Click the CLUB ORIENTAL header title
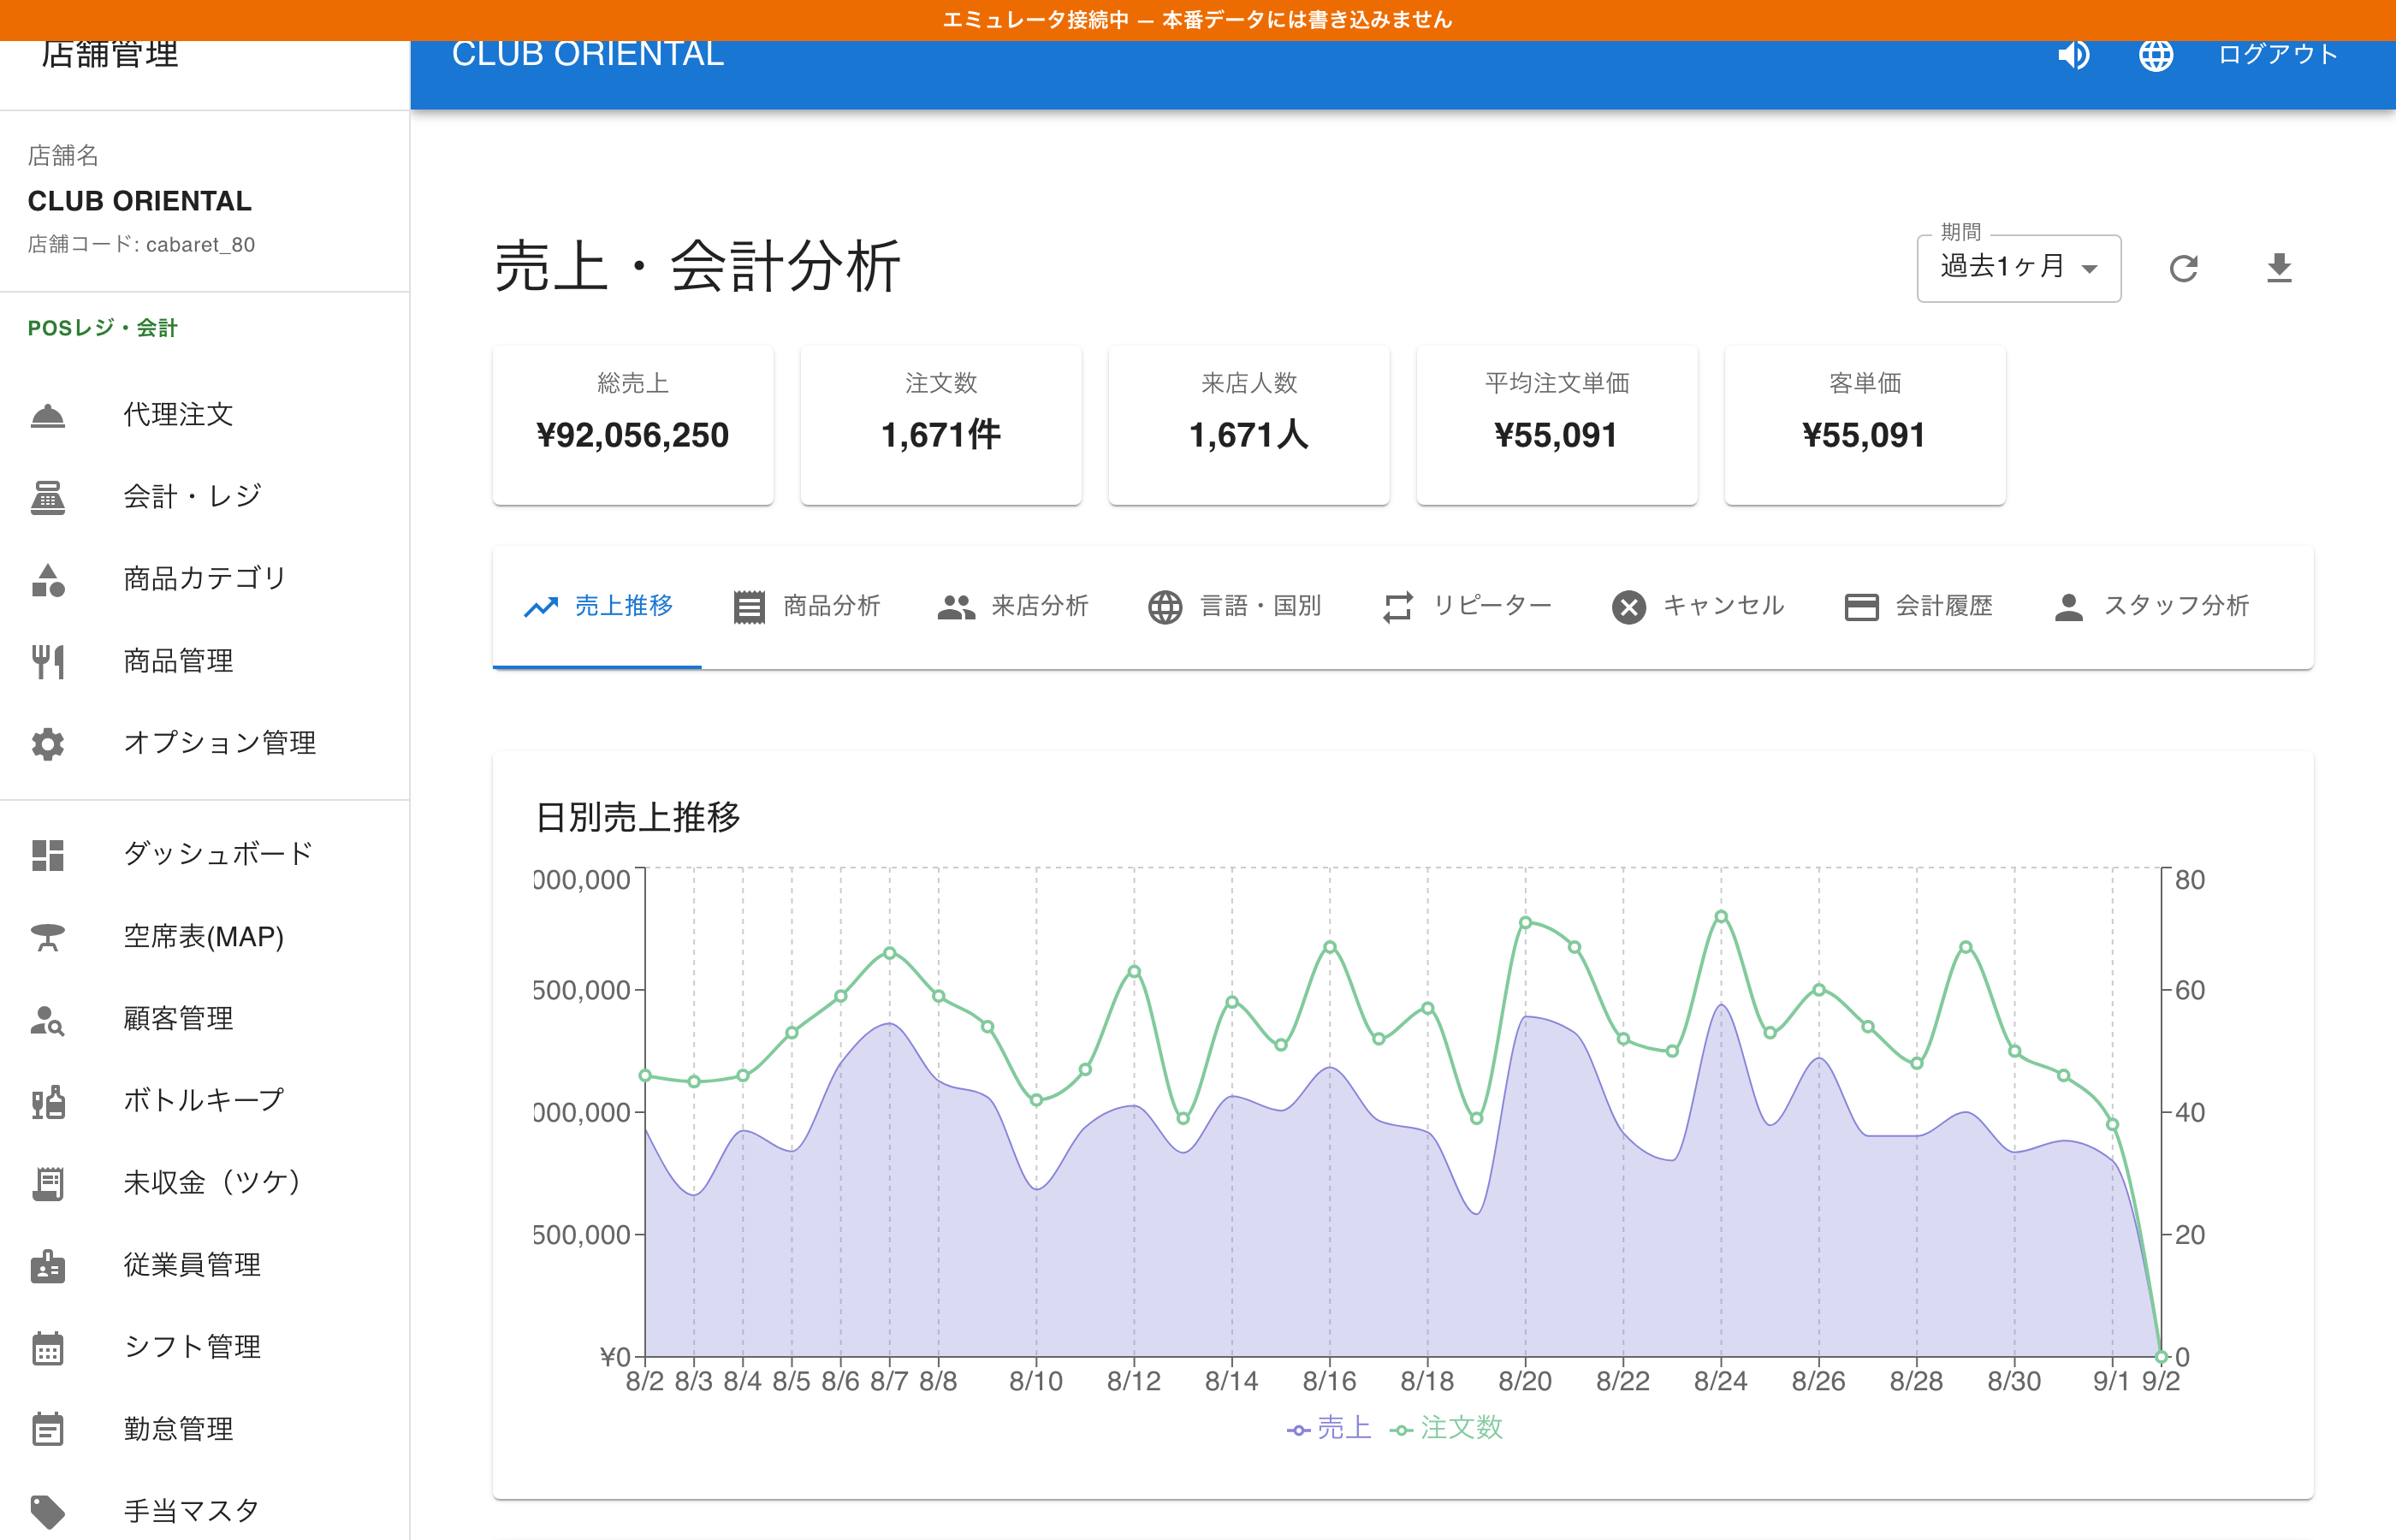 [x=588, y=55]
